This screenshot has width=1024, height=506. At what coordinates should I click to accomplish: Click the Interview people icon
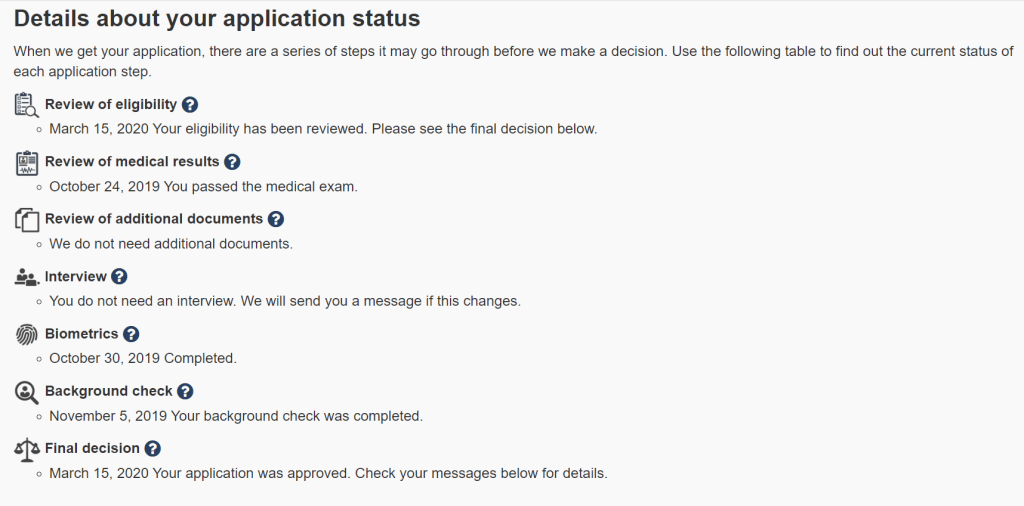tap(27, 277)
